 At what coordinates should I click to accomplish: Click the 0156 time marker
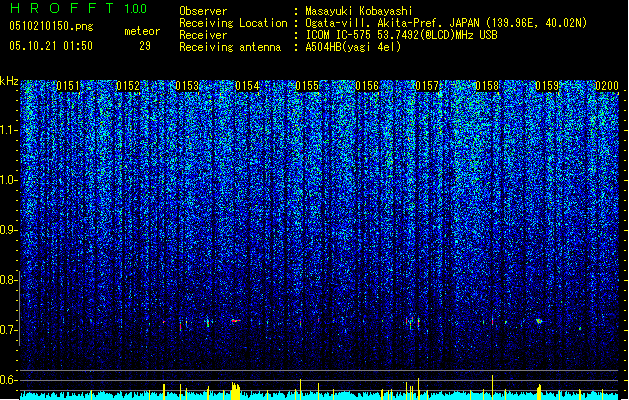[367, 86]
